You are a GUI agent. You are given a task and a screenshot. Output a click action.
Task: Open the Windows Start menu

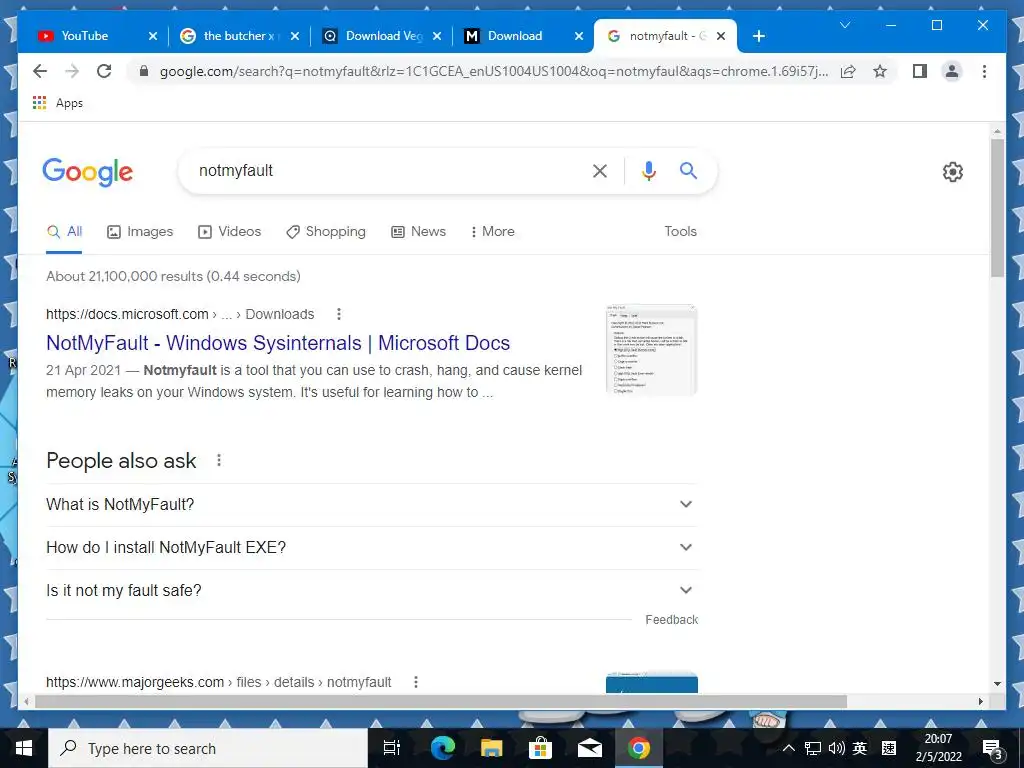pyautogui.click(x=24, y=748)
